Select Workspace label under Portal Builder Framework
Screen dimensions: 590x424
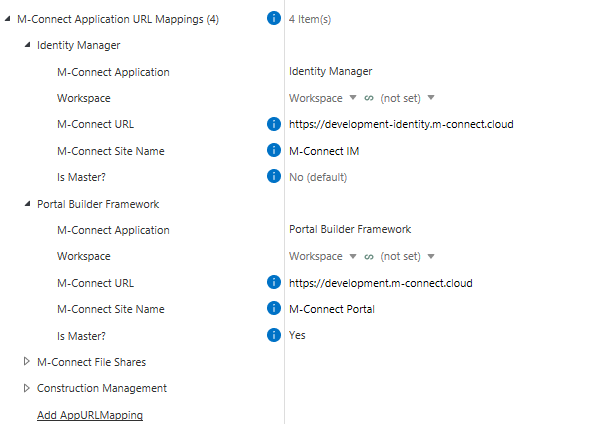click(84, 256)
